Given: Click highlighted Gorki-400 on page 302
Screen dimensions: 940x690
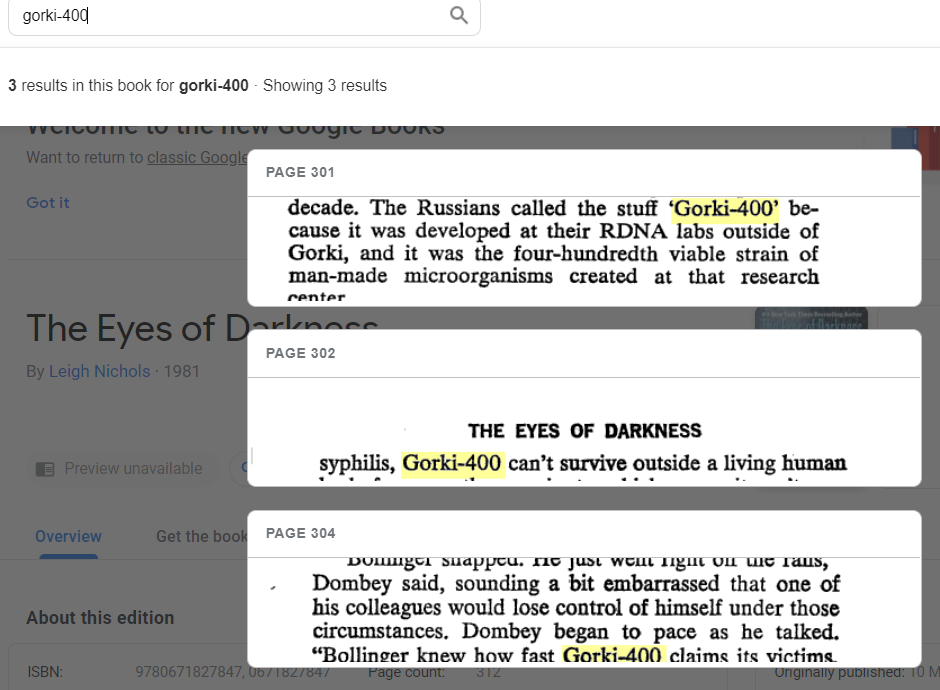Looking at the screenshot, I should tap(453, 463).
